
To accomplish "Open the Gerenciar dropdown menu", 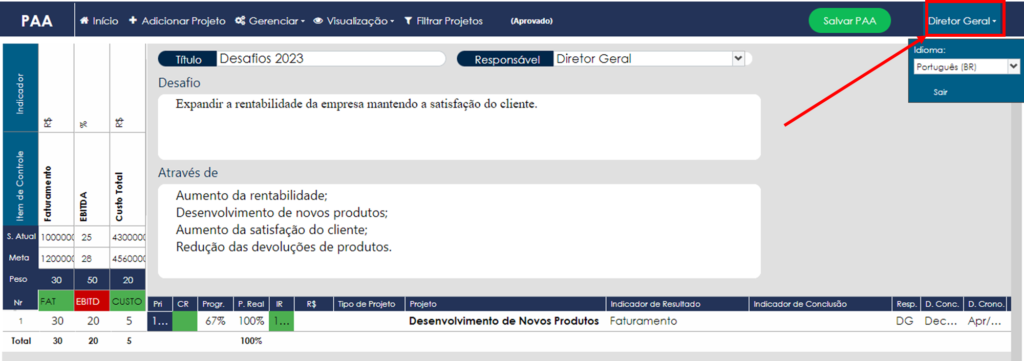I will coord(270,21).
